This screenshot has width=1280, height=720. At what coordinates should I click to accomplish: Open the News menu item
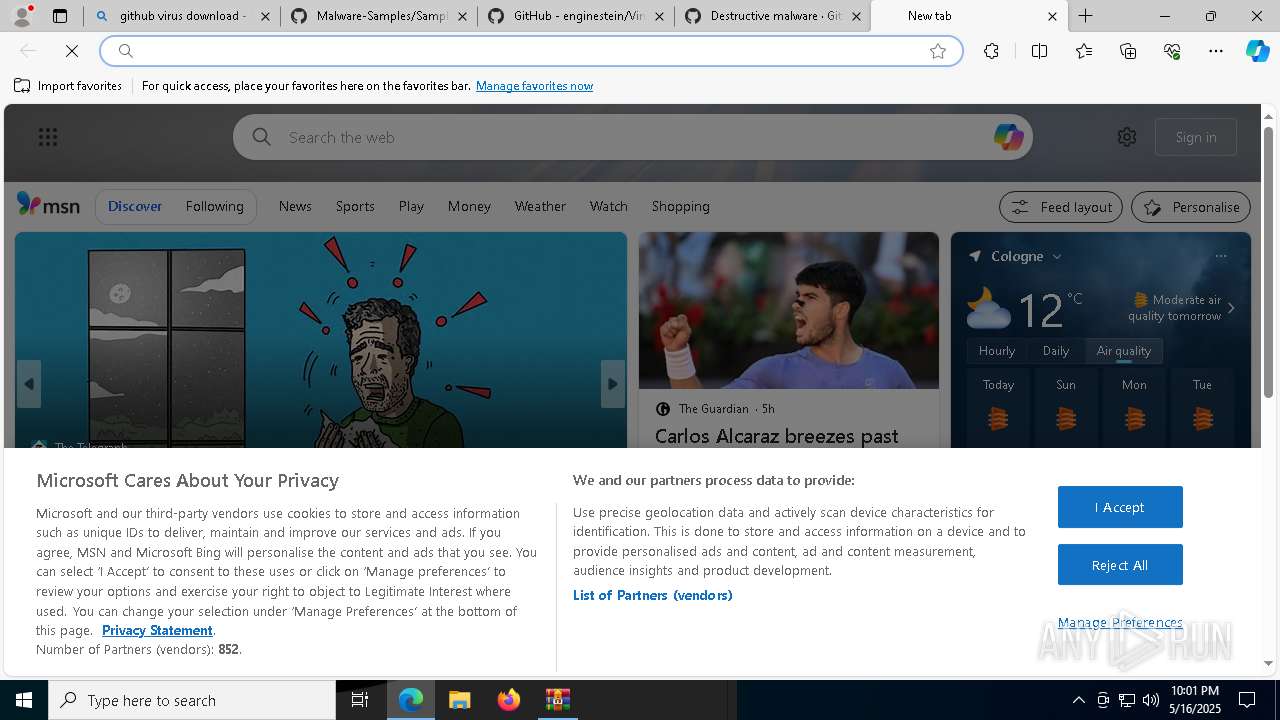[295, 206]
